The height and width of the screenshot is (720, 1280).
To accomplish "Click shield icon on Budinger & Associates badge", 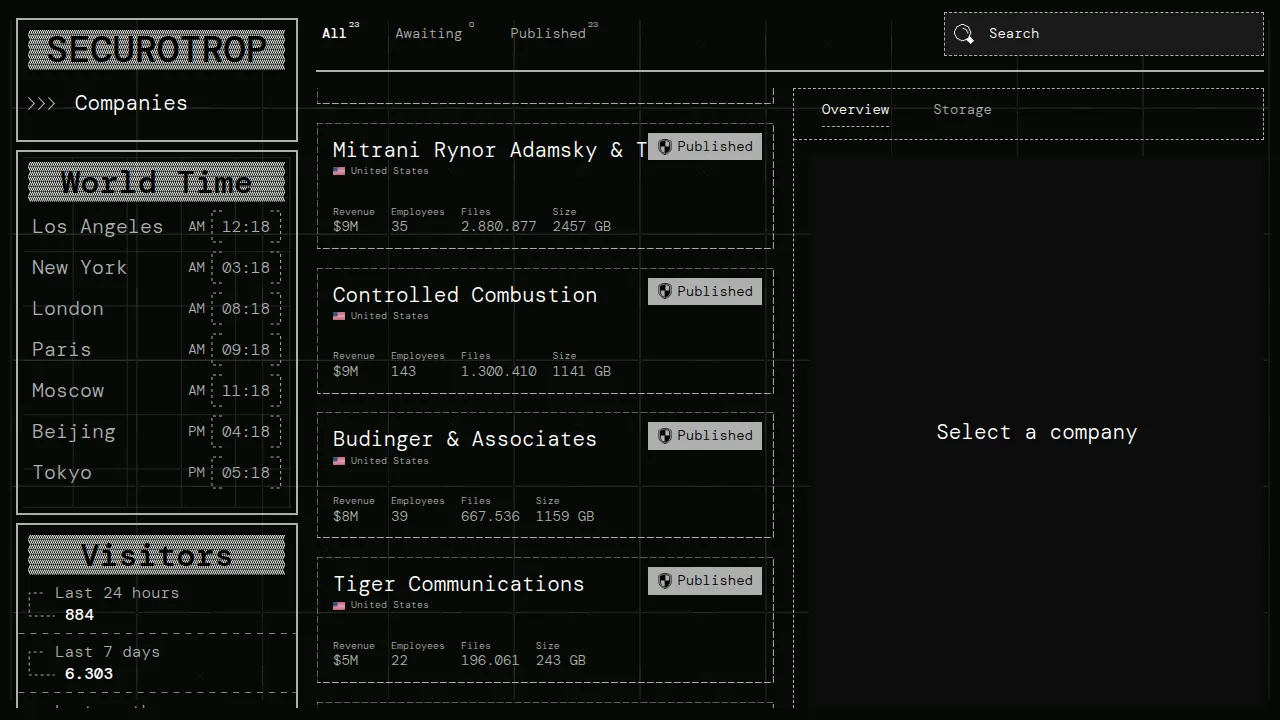I will tap(665, 435).
